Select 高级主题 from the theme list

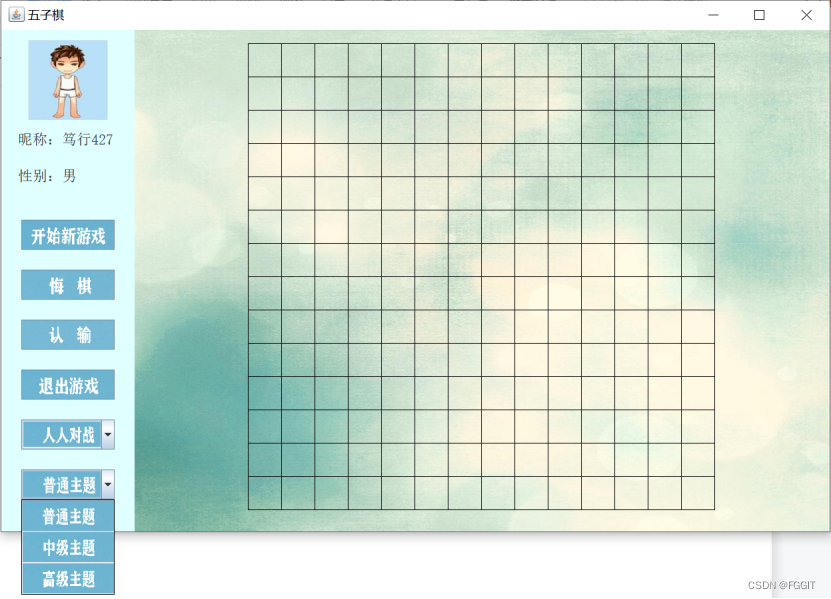coord(67,578)
